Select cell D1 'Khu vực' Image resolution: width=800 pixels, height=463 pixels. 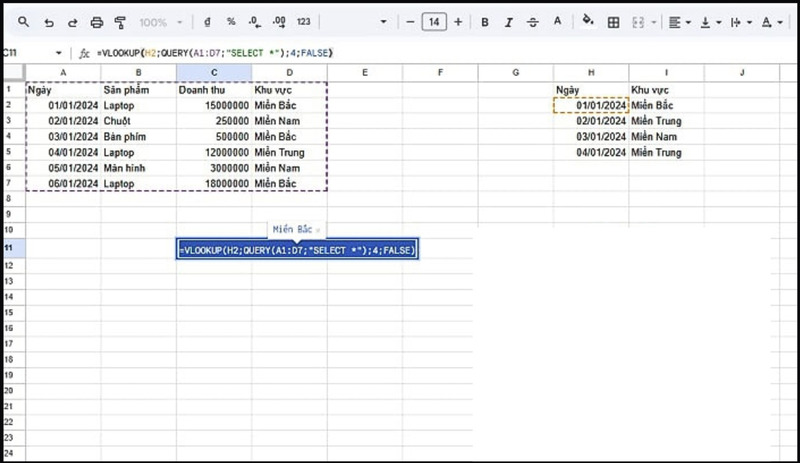pos(289,90)
